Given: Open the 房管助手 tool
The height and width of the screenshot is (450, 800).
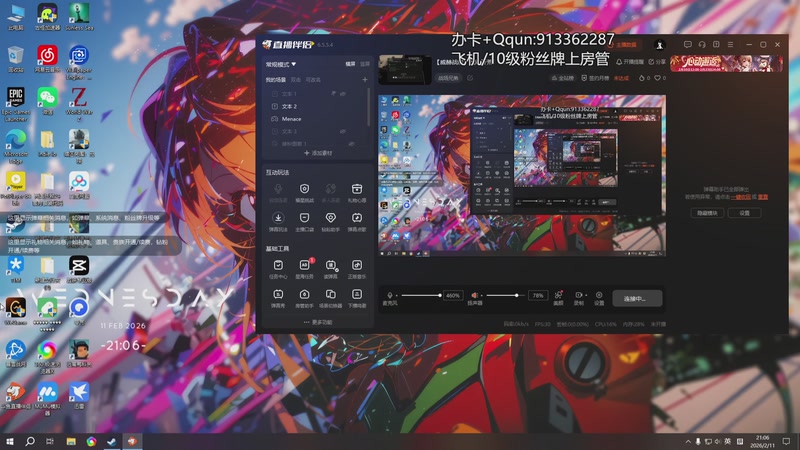Looking at the screenshot, I should click(305, 298).
